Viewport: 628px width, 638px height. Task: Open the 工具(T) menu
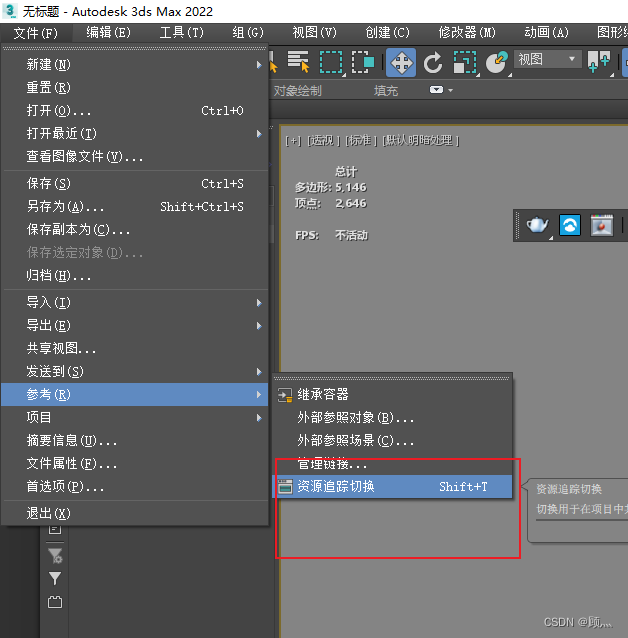182,33
